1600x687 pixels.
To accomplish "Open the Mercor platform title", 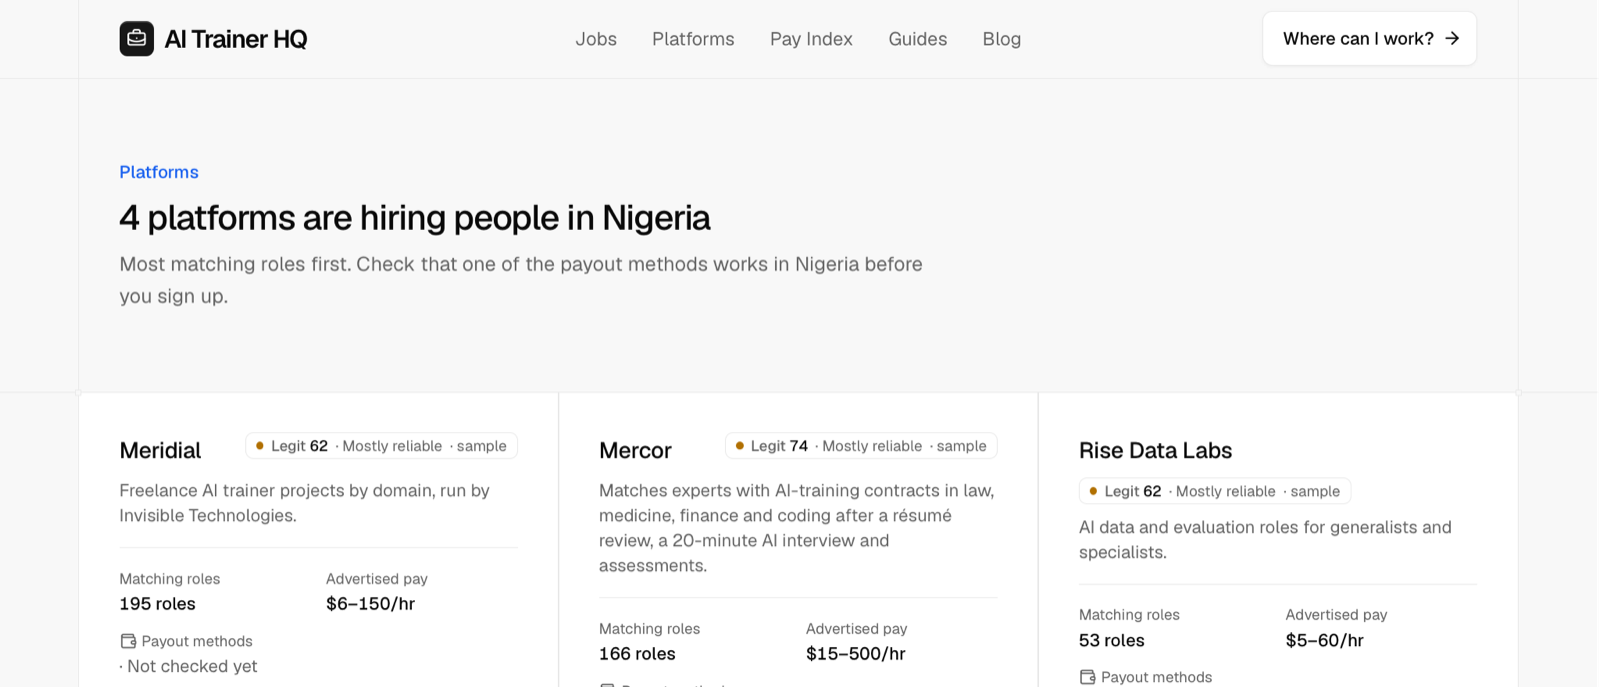I will (635, 450).
